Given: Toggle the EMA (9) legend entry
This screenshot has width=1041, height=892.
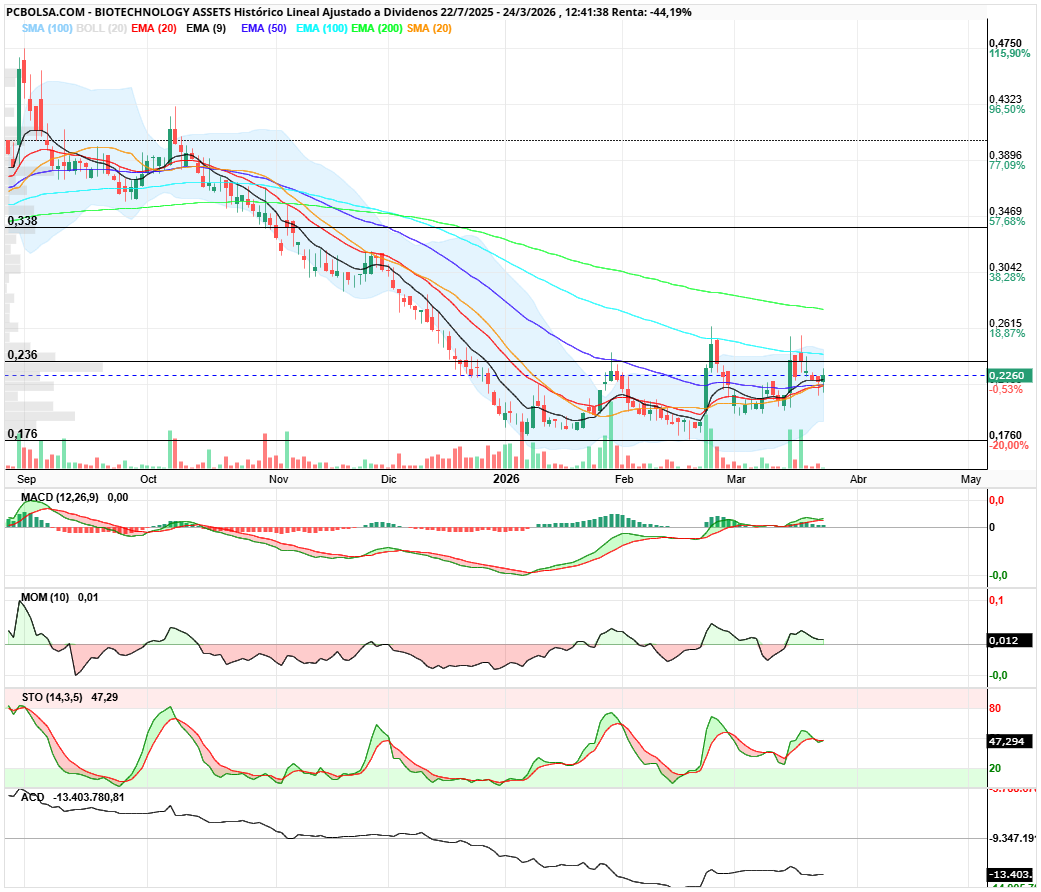Looking at the screenshot, I should click(206, 28).
